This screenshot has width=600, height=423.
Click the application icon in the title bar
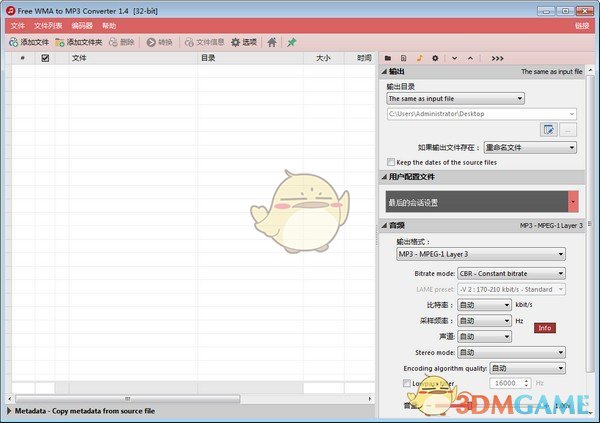pos(10,11)
